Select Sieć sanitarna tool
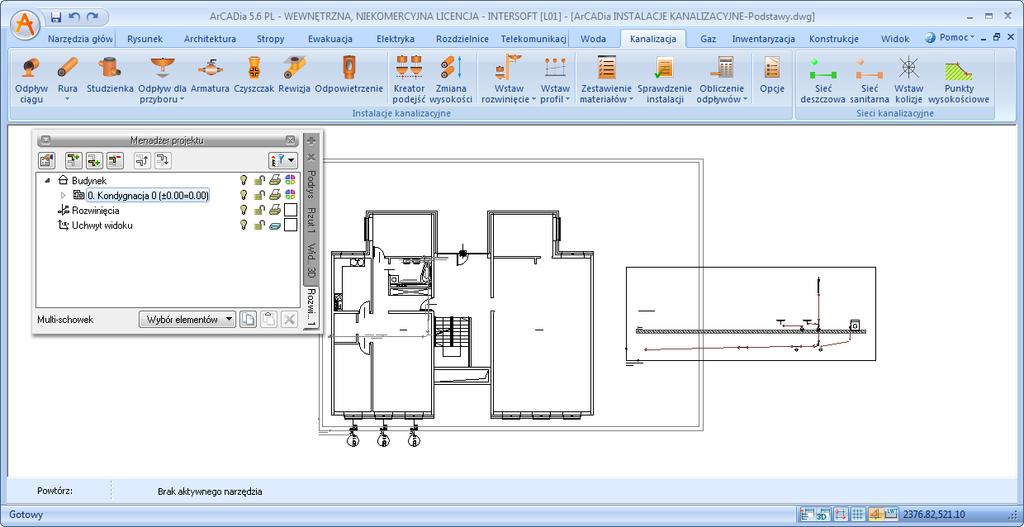1024x527 pixels. point(869,80)
